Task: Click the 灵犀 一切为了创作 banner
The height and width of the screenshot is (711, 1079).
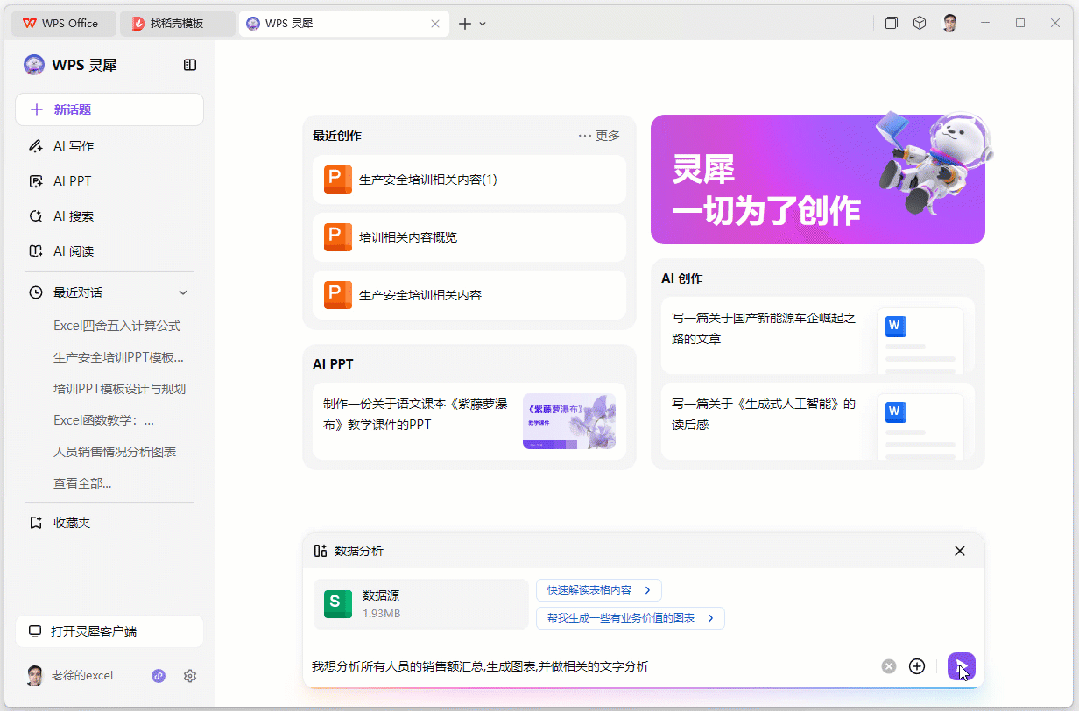Action: coord(818,180)
